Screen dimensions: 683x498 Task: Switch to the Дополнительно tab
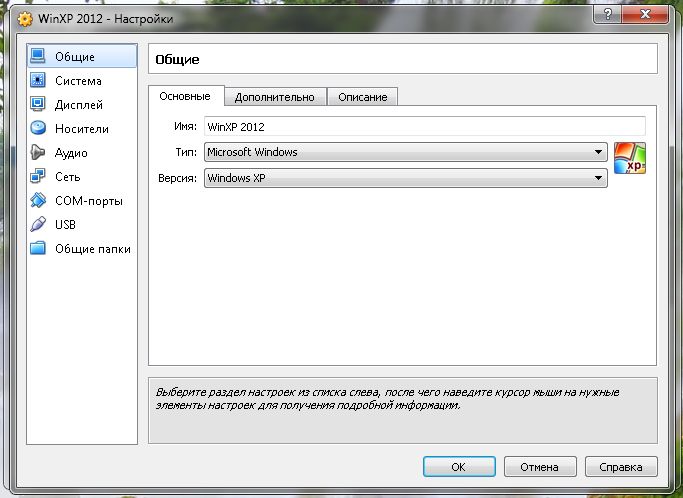[274, 97]
